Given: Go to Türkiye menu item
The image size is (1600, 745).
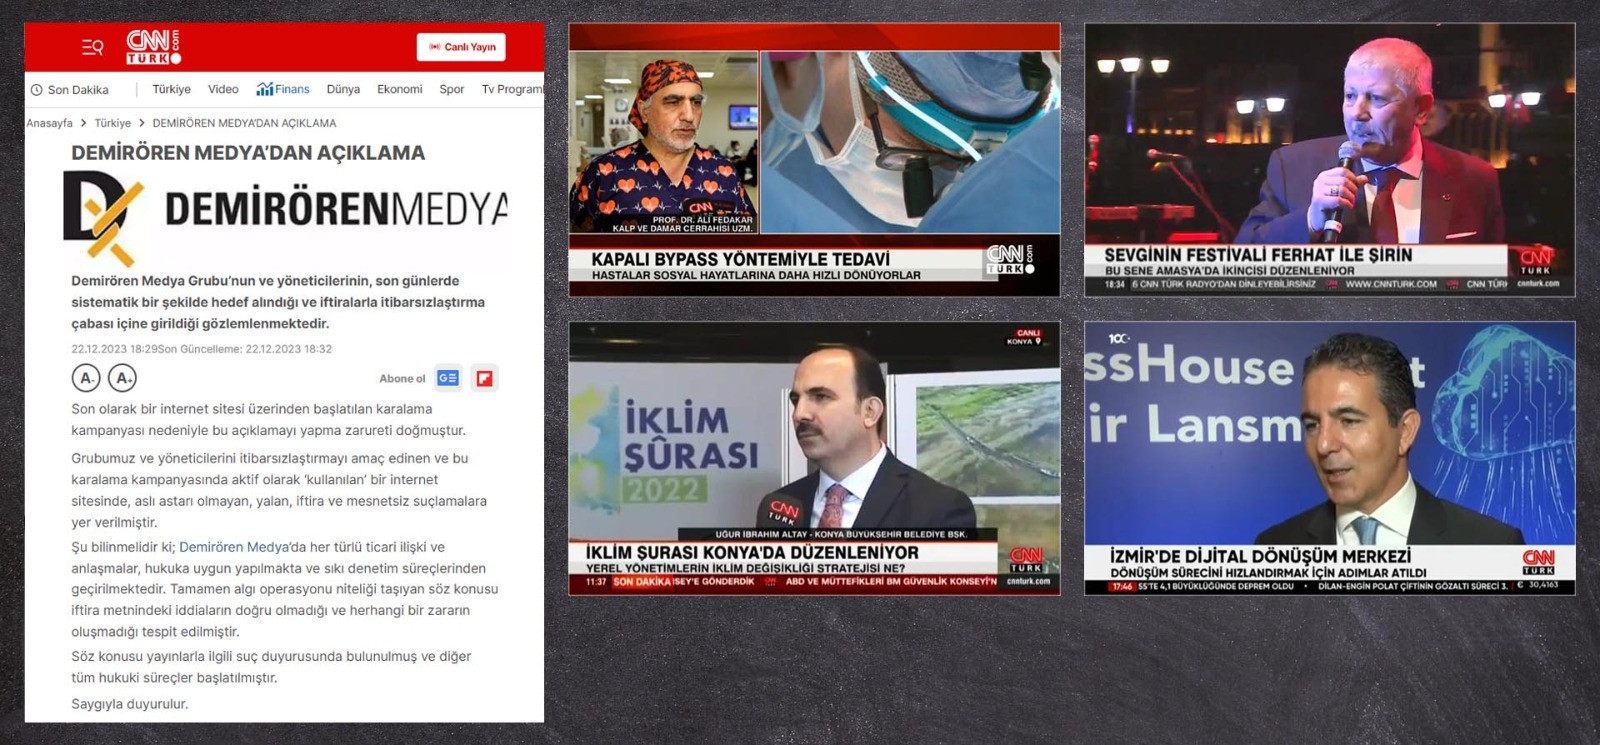Looking at the screenshot, I should click(x=171, y=89).
